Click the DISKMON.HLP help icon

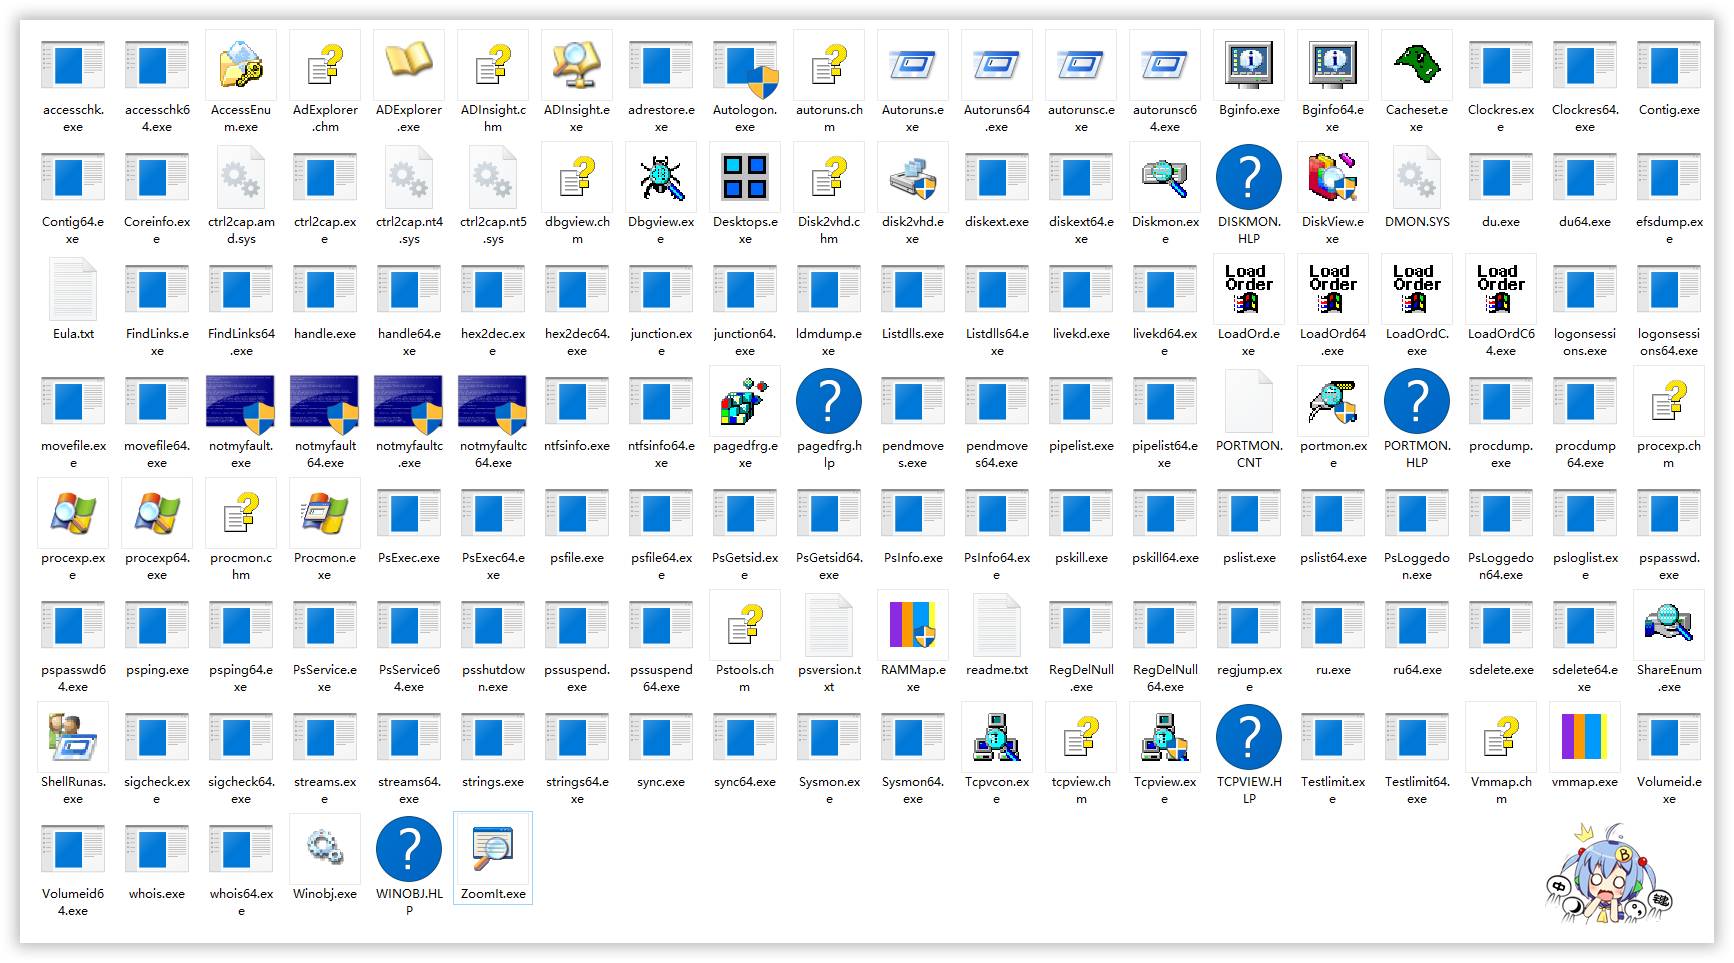1249,177
